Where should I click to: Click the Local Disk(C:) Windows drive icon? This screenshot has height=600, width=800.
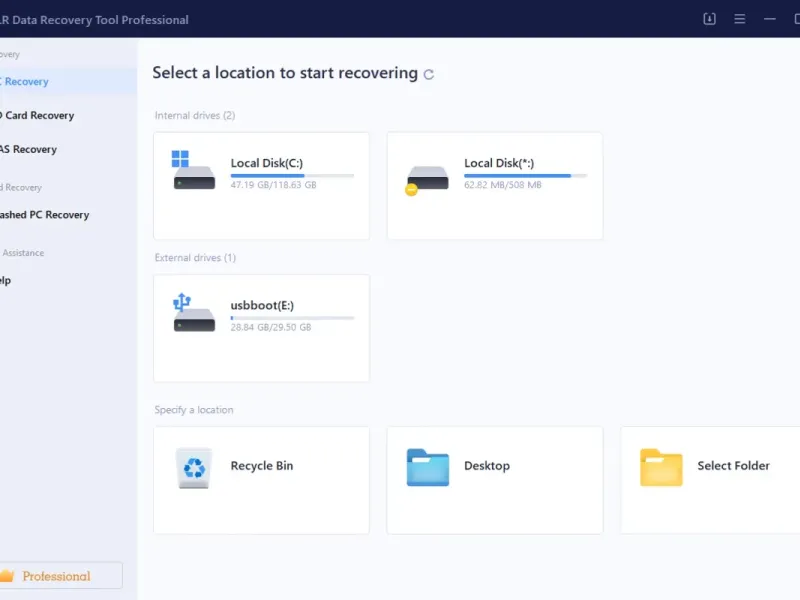pyautogui.click(x=193, y=170)
